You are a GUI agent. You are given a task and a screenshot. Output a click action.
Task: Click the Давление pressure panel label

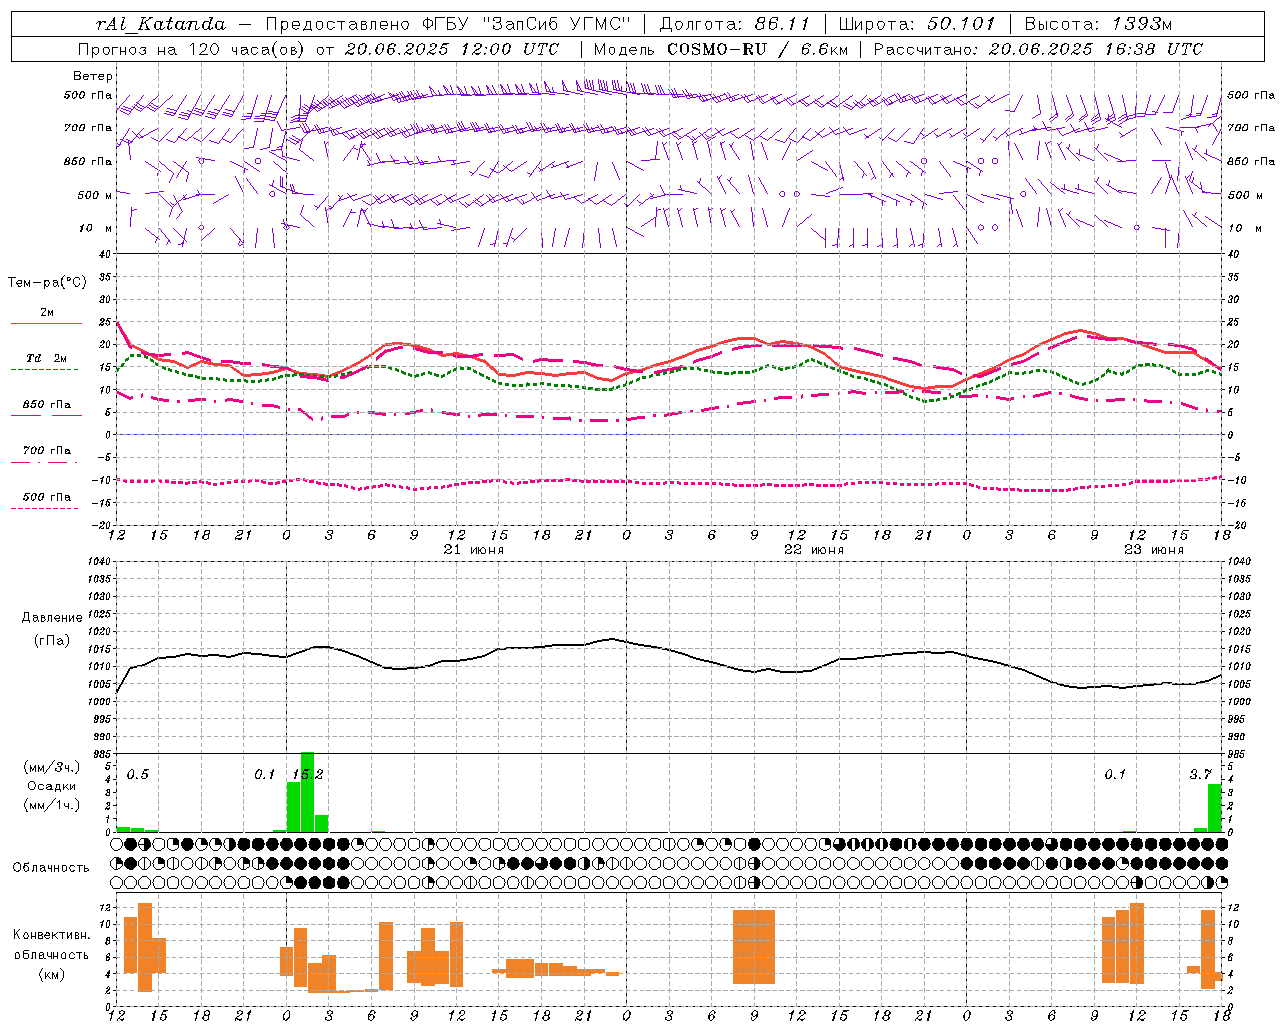(x=52, y=618)
